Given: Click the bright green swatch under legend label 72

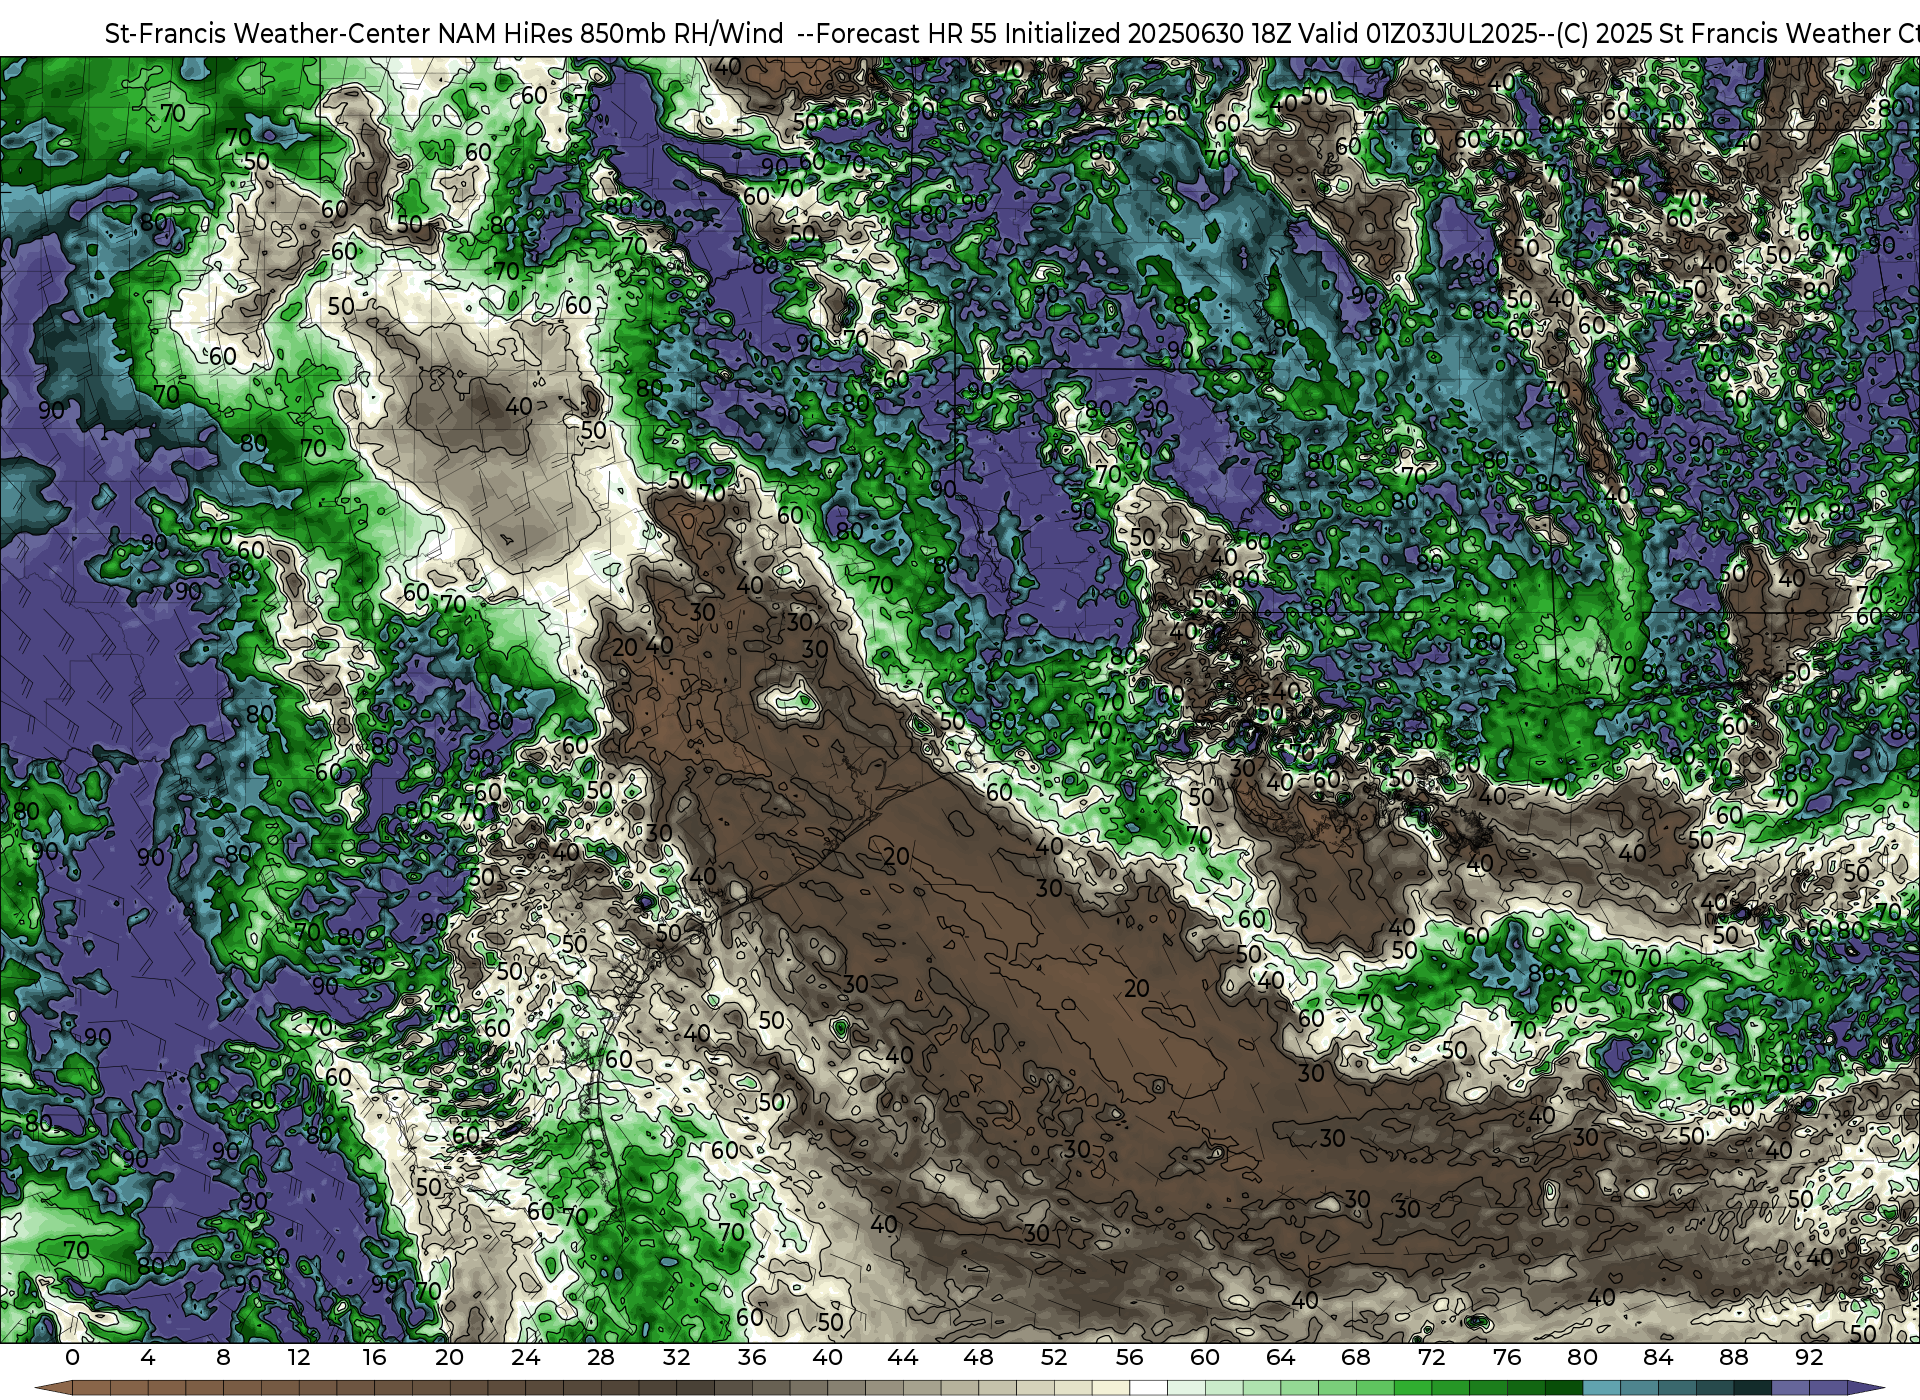Looking at the screenshot, I should [1450, 1388].
